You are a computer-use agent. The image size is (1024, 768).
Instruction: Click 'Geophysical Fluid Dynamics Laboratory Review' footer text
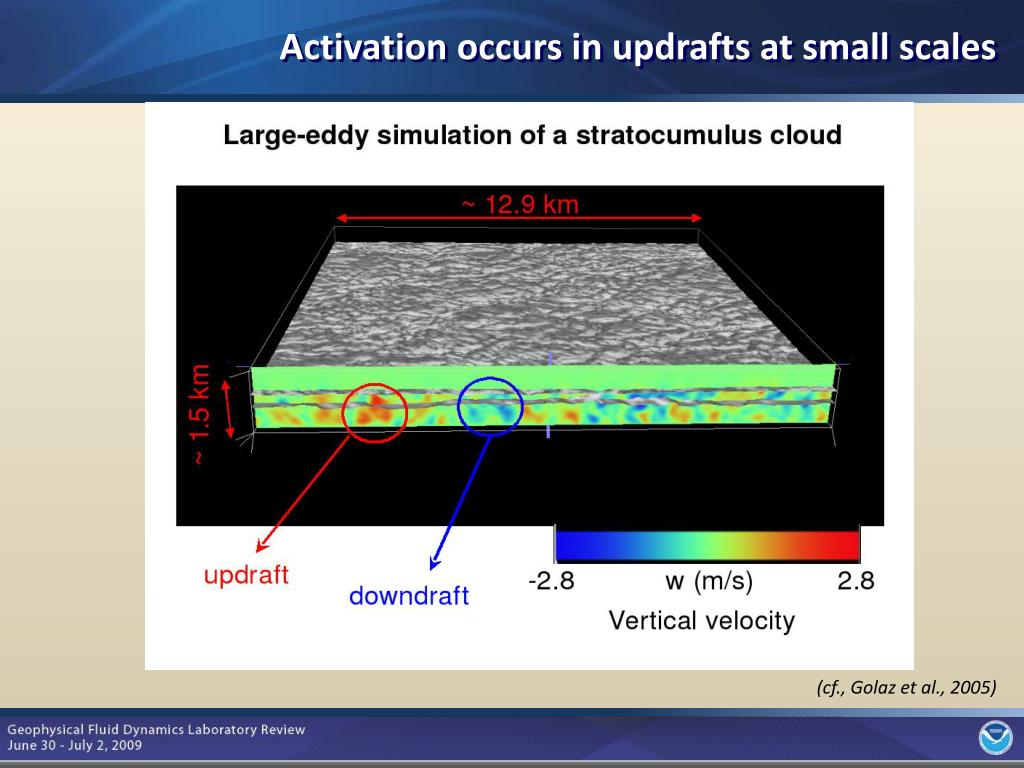pos(156,729)
